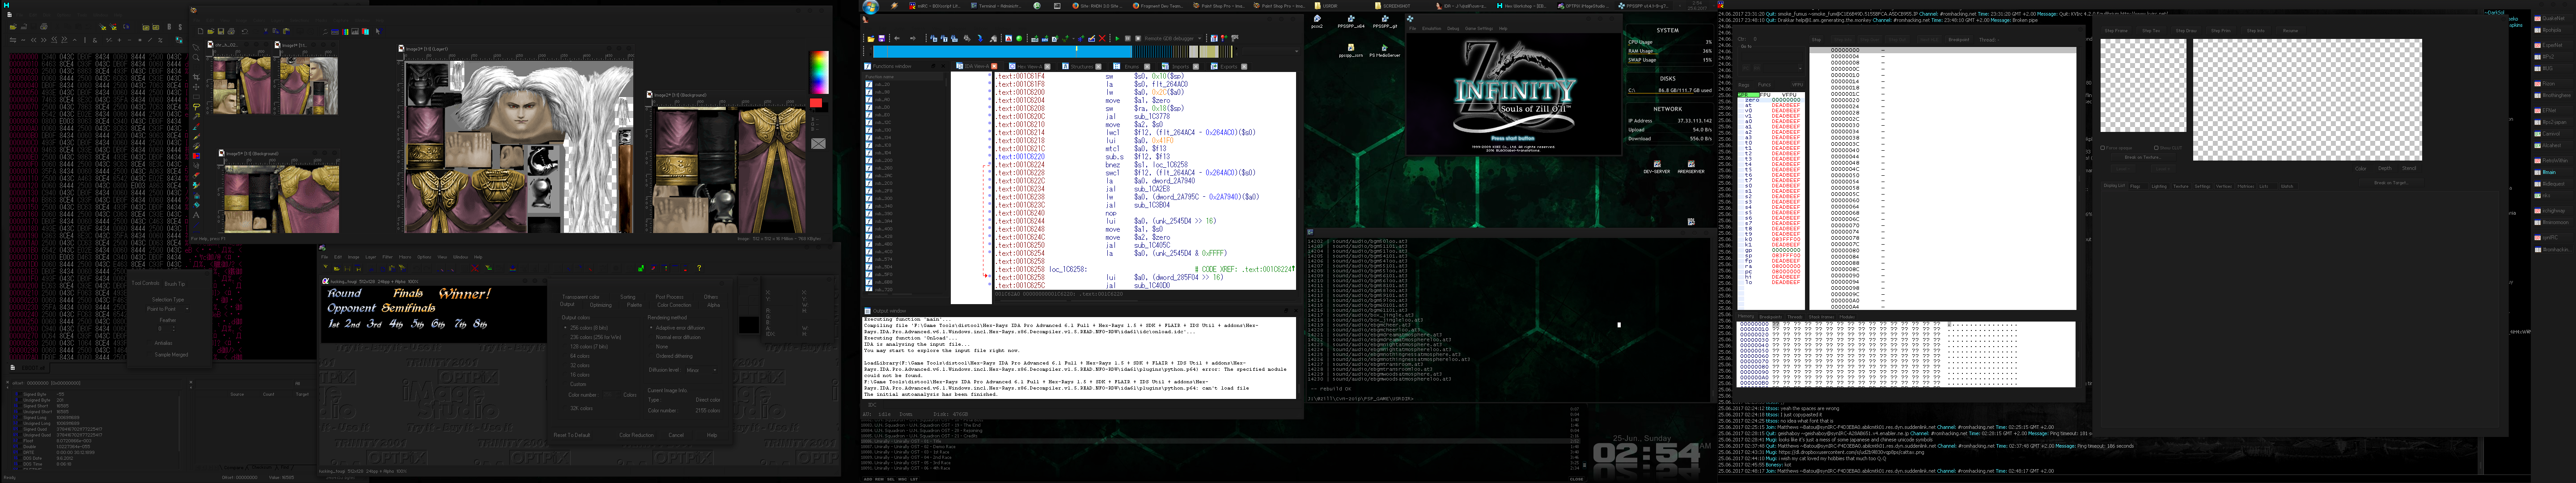2576x483 pixels.
Task: Click the Save disk icon in IDA toolbar
Action: pyautogui.click(x=882, y=38)
